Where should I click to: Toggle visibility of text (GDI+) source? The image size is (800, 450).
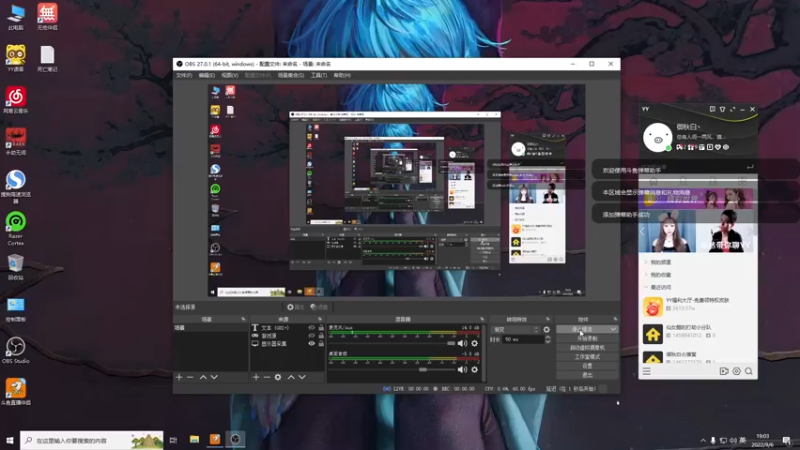pos(311,328)
